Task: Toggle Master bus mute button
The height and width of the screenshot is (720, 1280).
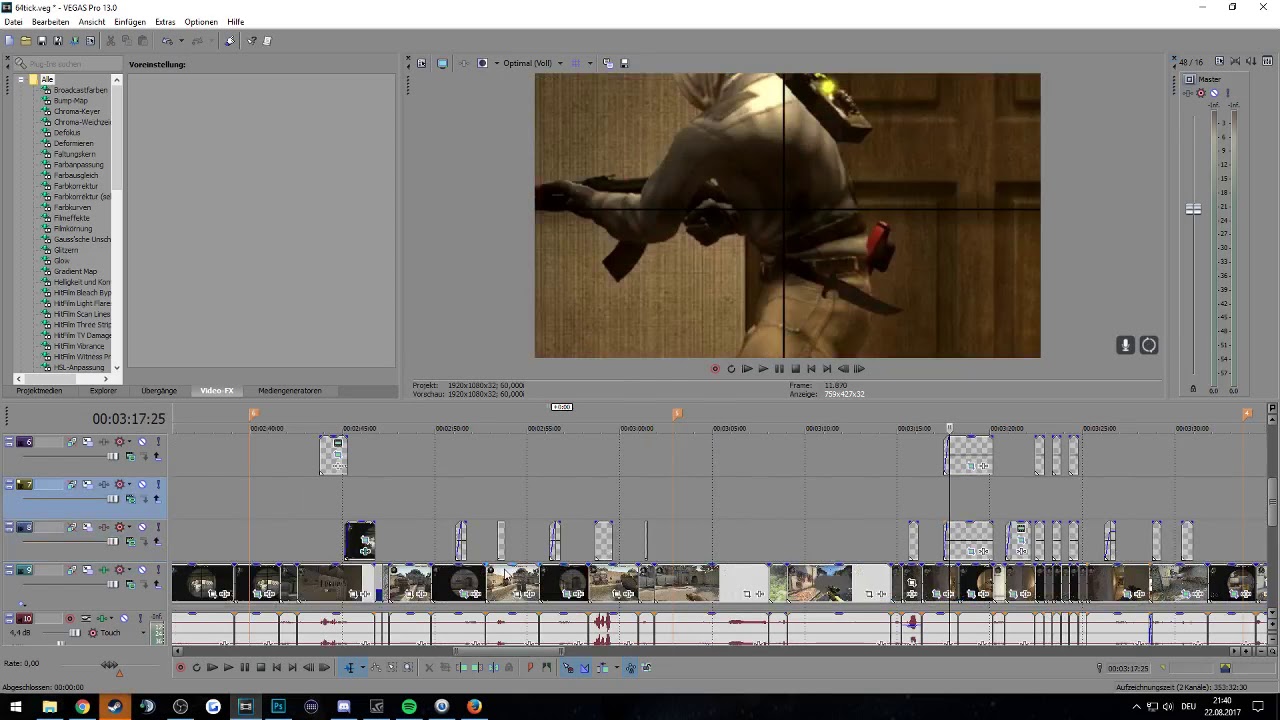Action: [1214, 93]
